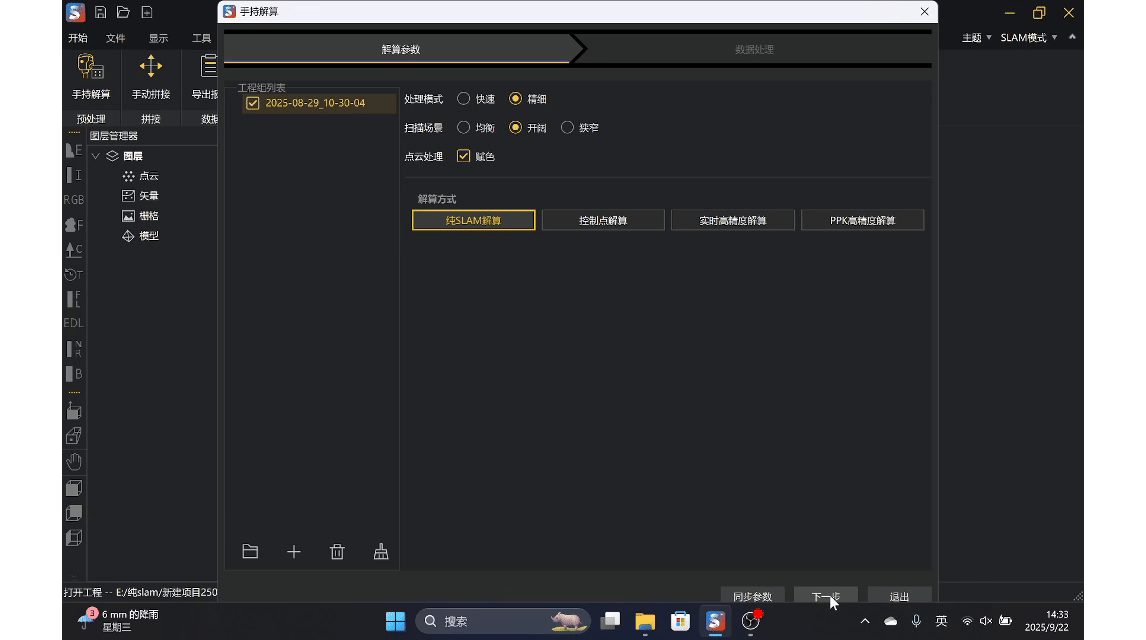Toggle the 2025-08-29_10-30-04 project checkbox
This screenshot has width=1146, height=640.
click(x=253, y=103)
